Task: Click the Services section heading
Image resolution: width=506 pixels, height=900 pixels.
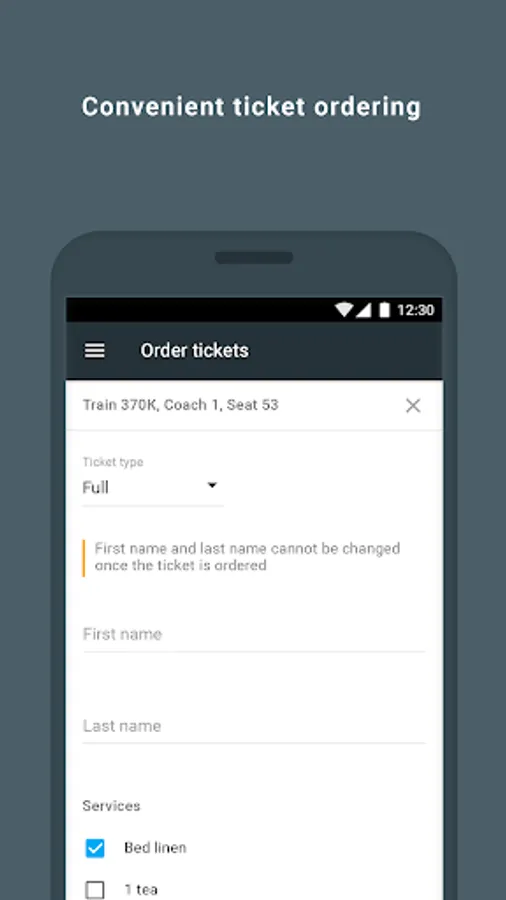Action: click(x=111, y=806)
